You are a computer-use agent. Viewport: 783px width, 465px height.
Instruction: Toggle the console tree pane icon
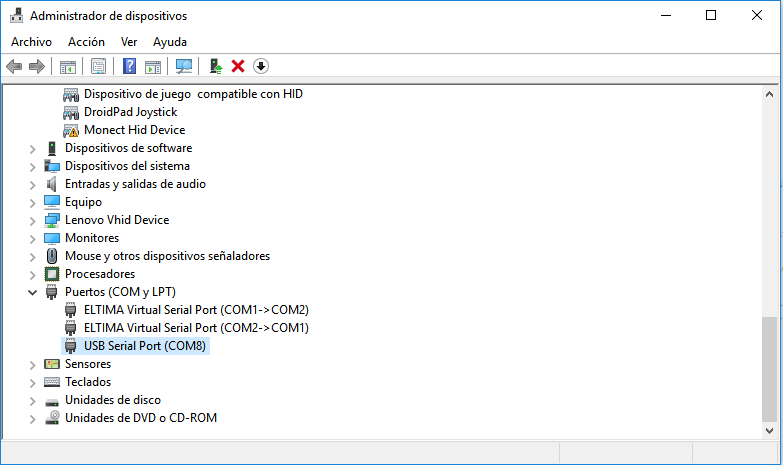click(67, 66)
